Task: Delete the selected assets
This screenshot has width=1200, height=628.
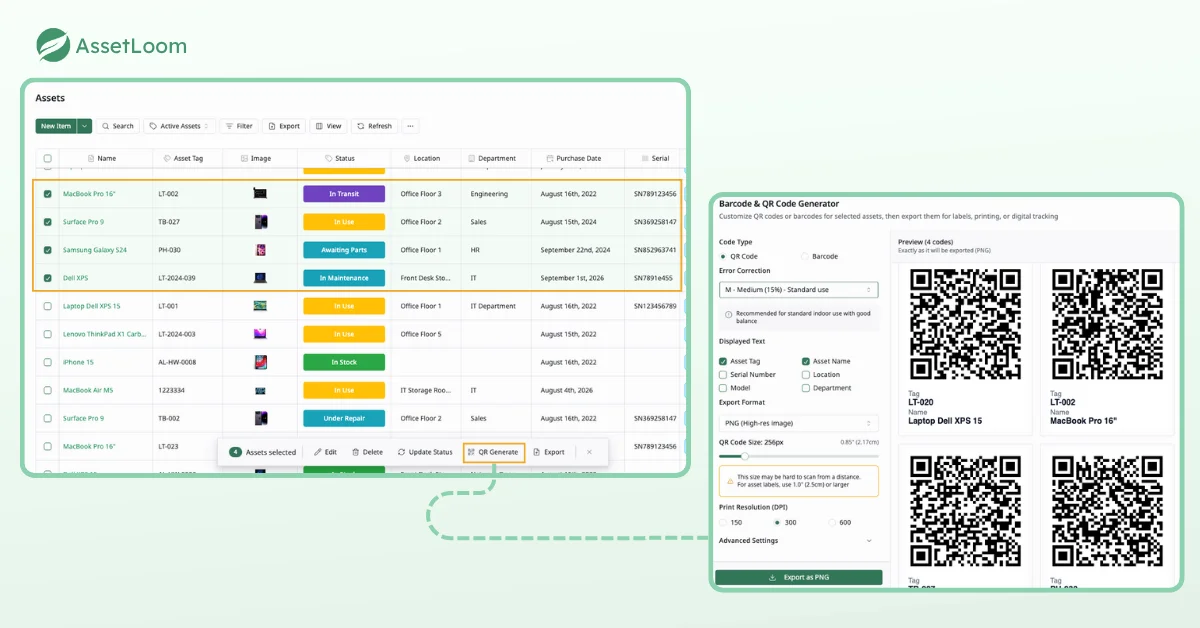Action: click(x=367, y=452)
